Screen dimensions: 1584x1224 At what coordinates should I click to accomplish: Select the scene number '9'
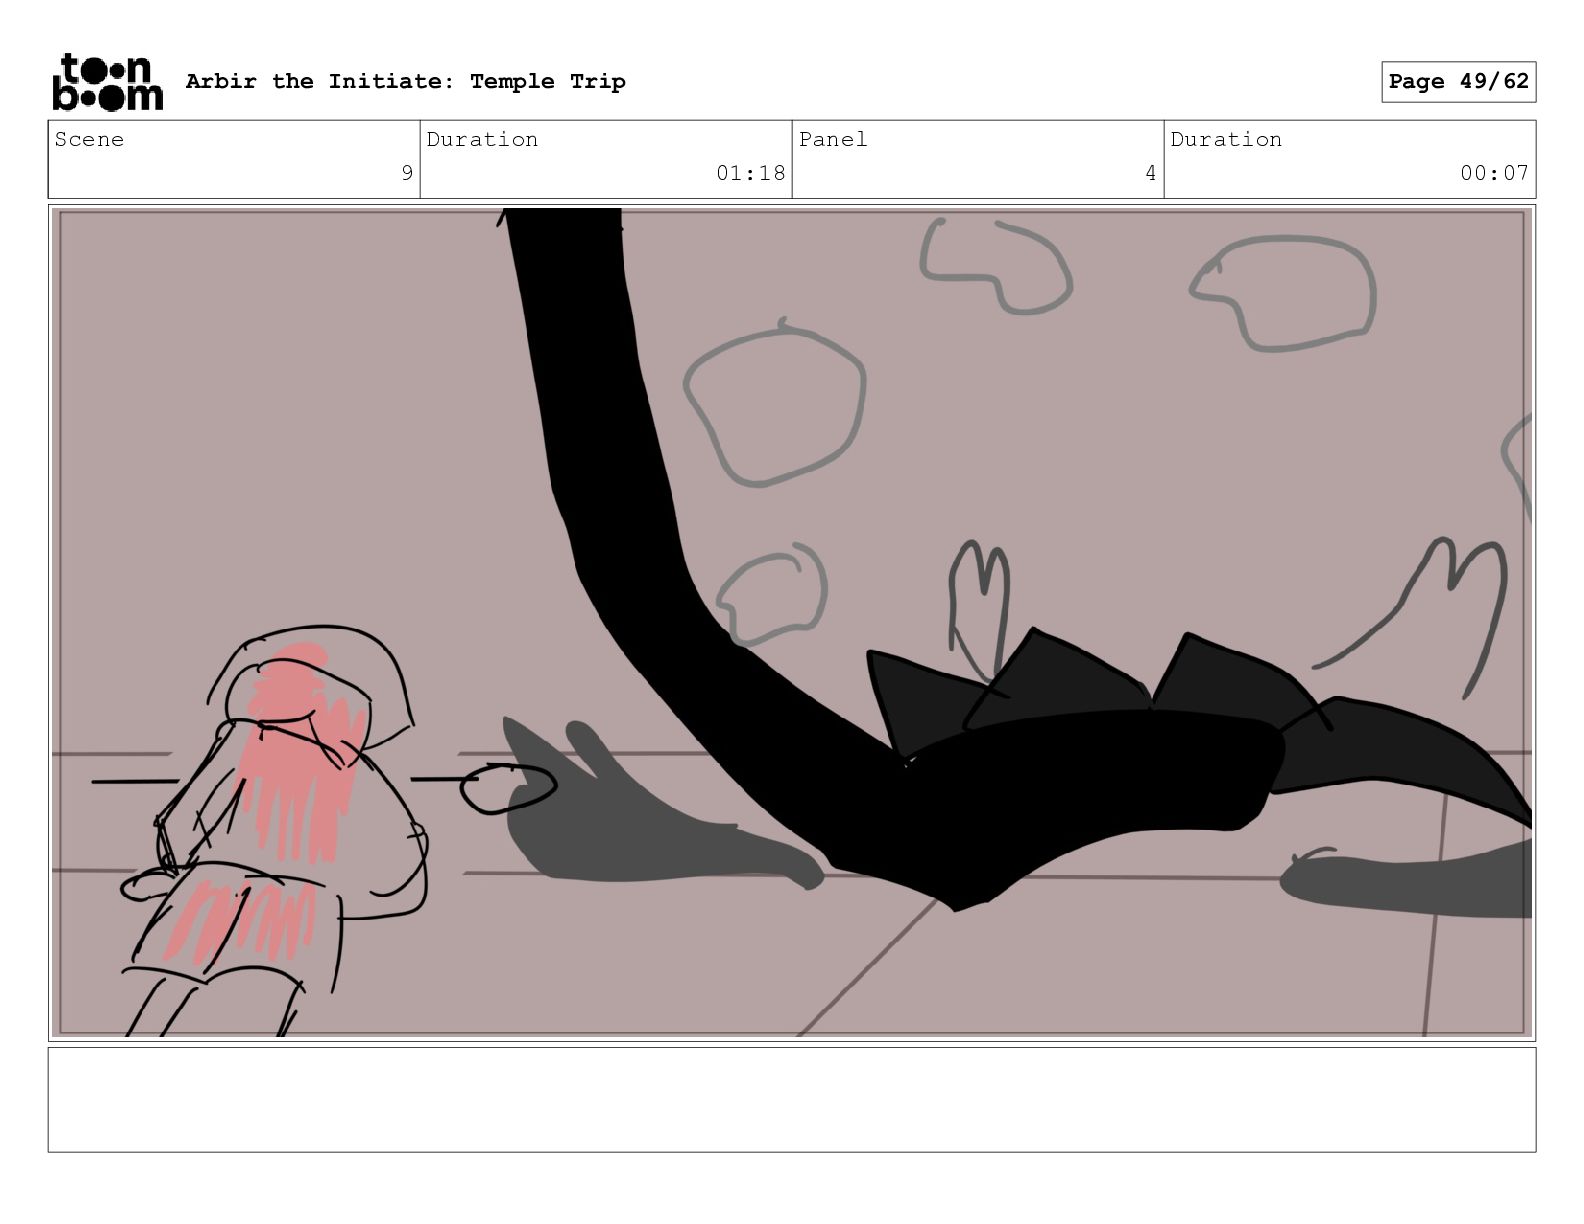(407, 173)
